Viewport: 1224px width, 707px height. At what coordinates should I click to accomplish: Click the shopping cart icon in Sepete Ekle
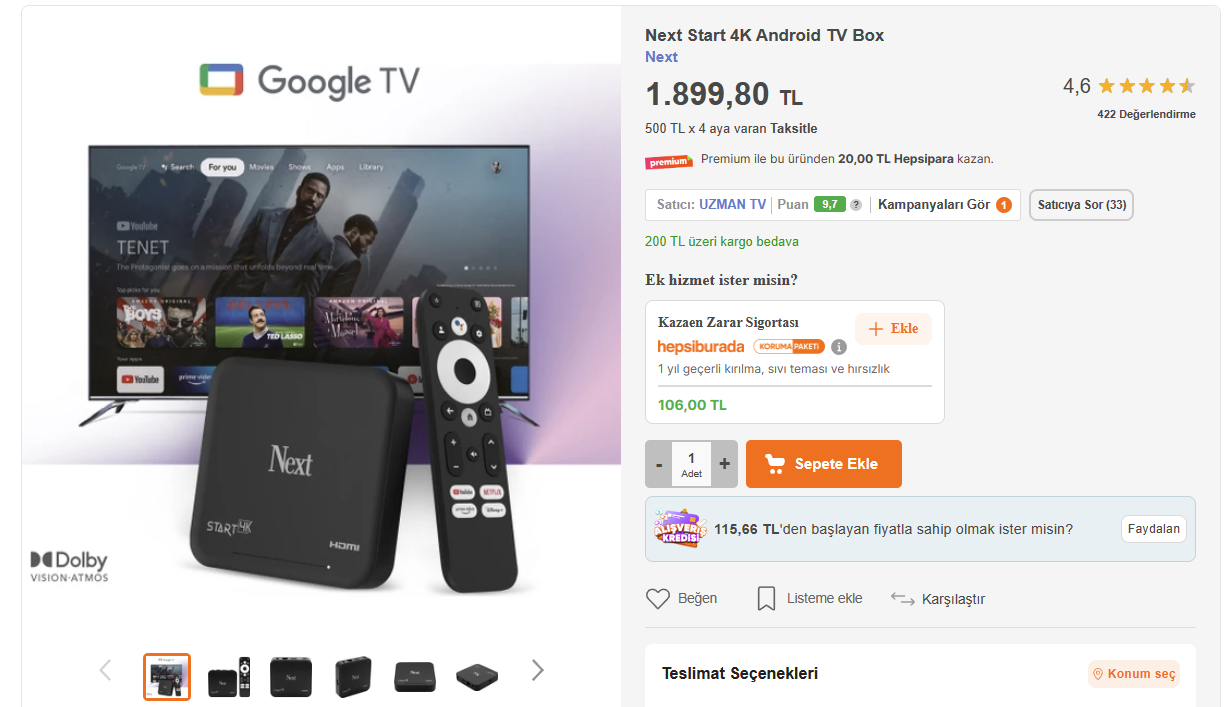775,464
